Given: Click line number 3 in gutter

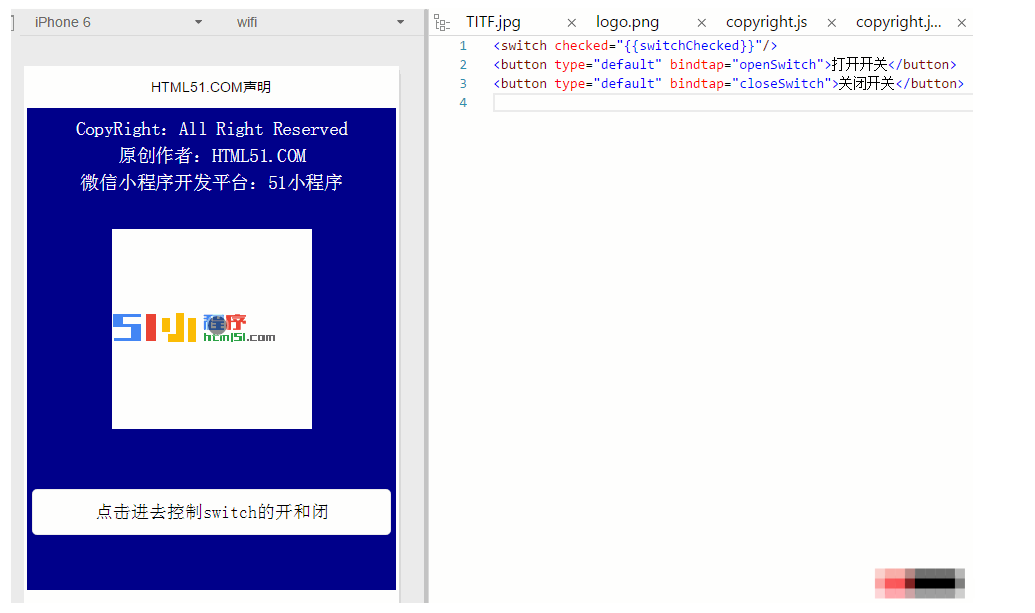Looking at the screenshot, I should coord(463,84).
